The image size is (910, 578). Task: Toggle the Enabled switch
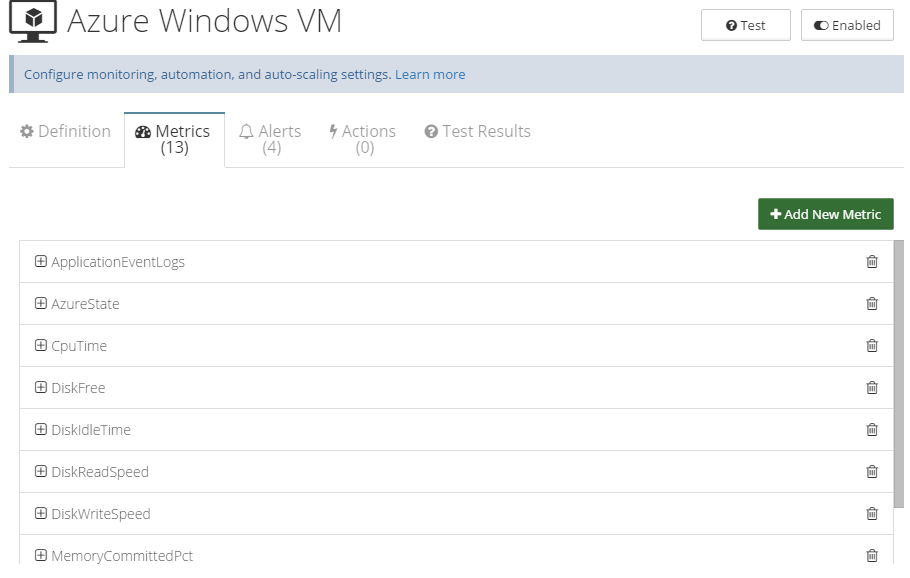point(847,25)
